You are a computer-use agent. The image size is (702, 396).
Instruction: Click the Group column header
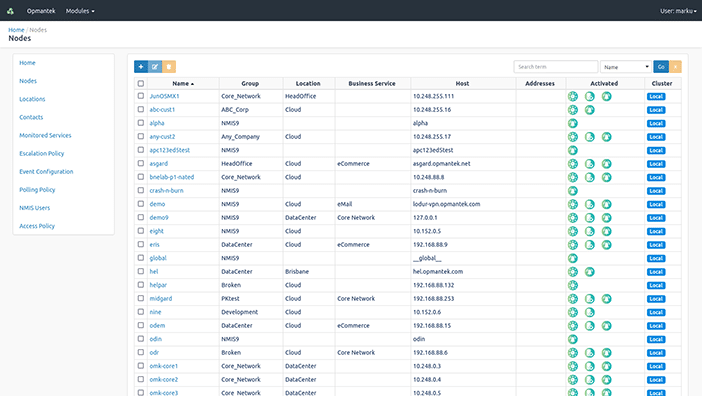click(250, 83)
